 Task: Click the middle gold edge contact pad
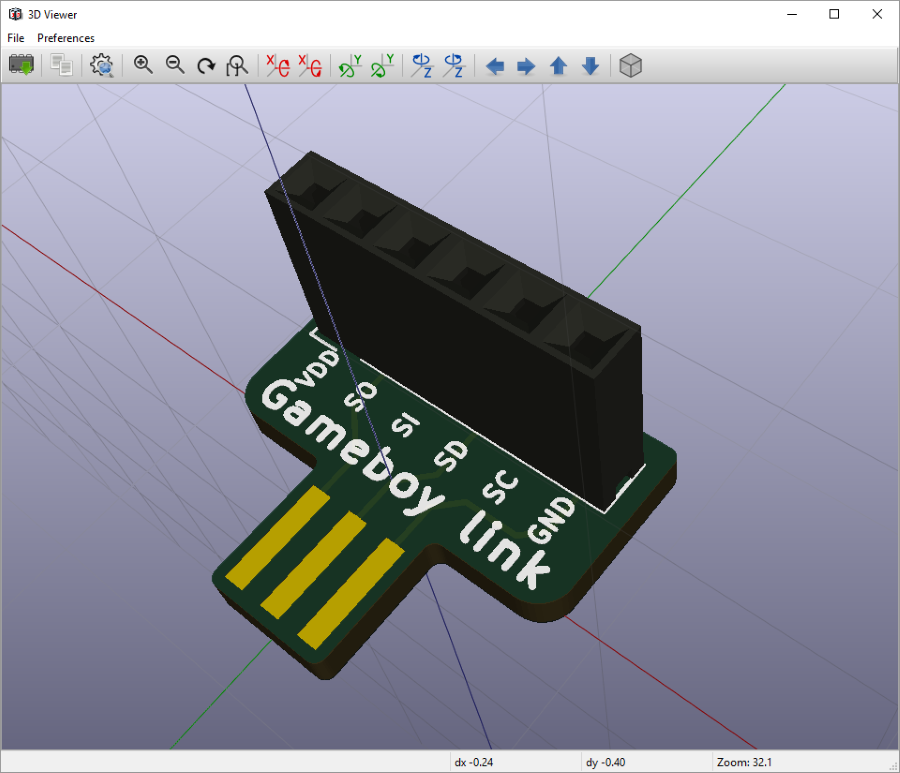tap(314, 565)
